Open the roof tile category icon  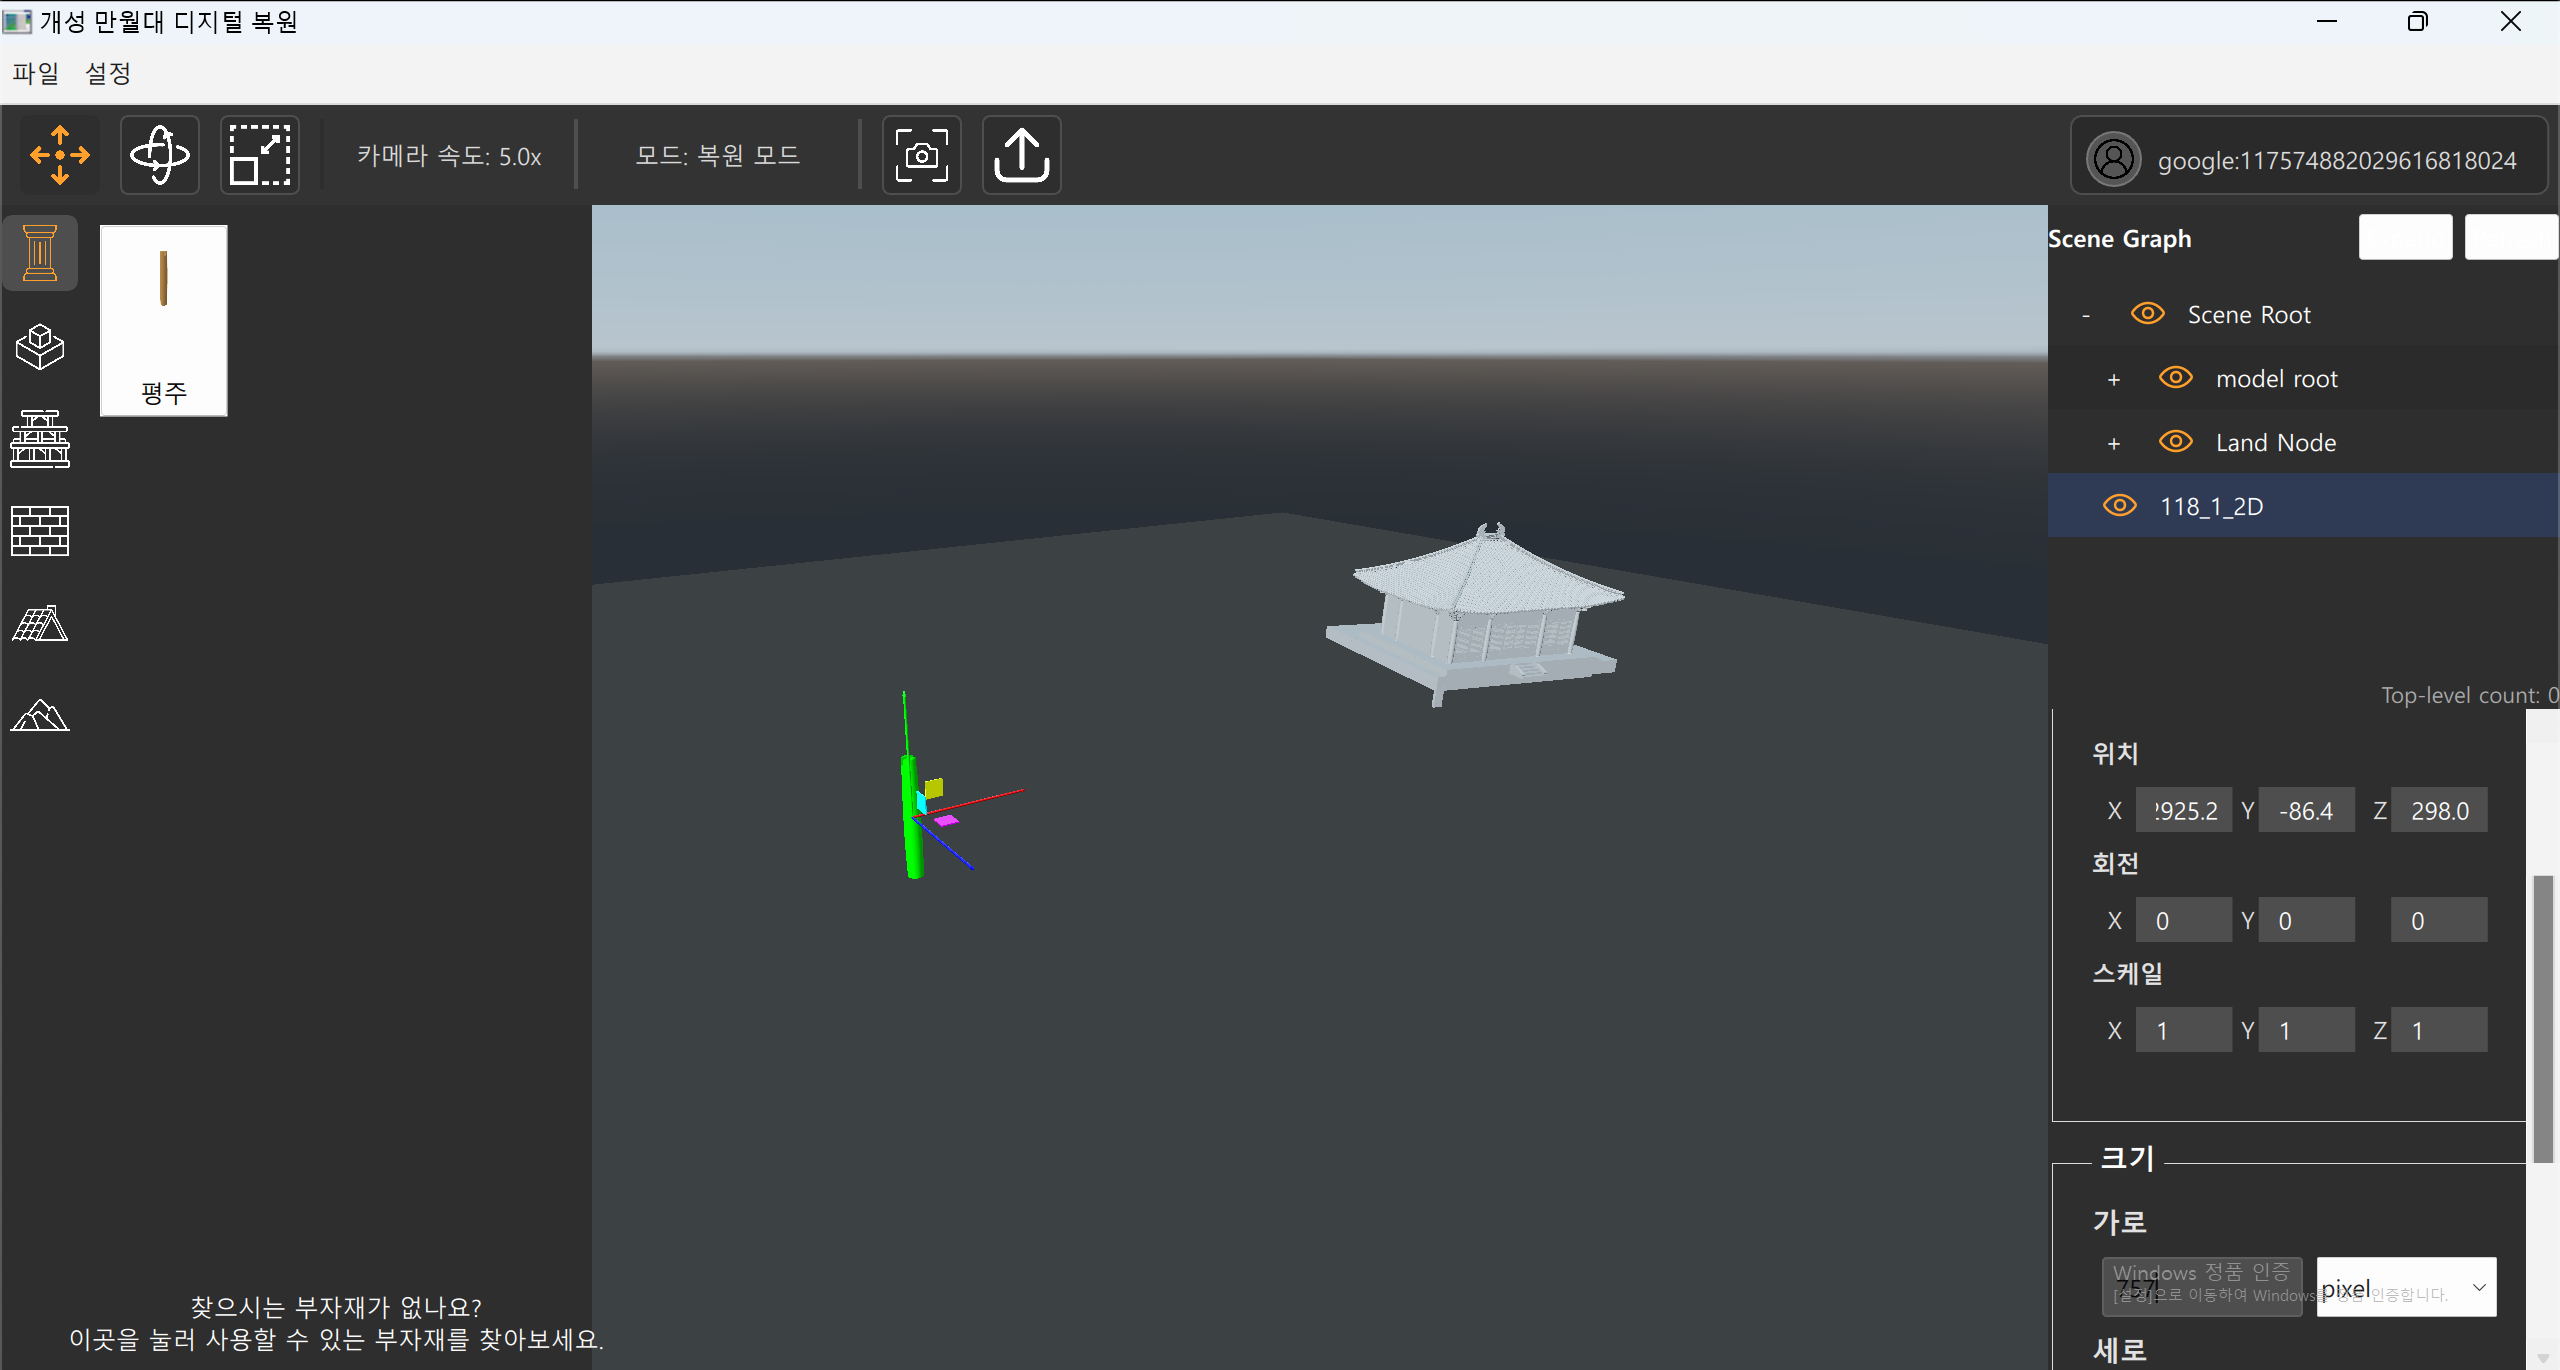pyautogui.click(x=40, y=624)
